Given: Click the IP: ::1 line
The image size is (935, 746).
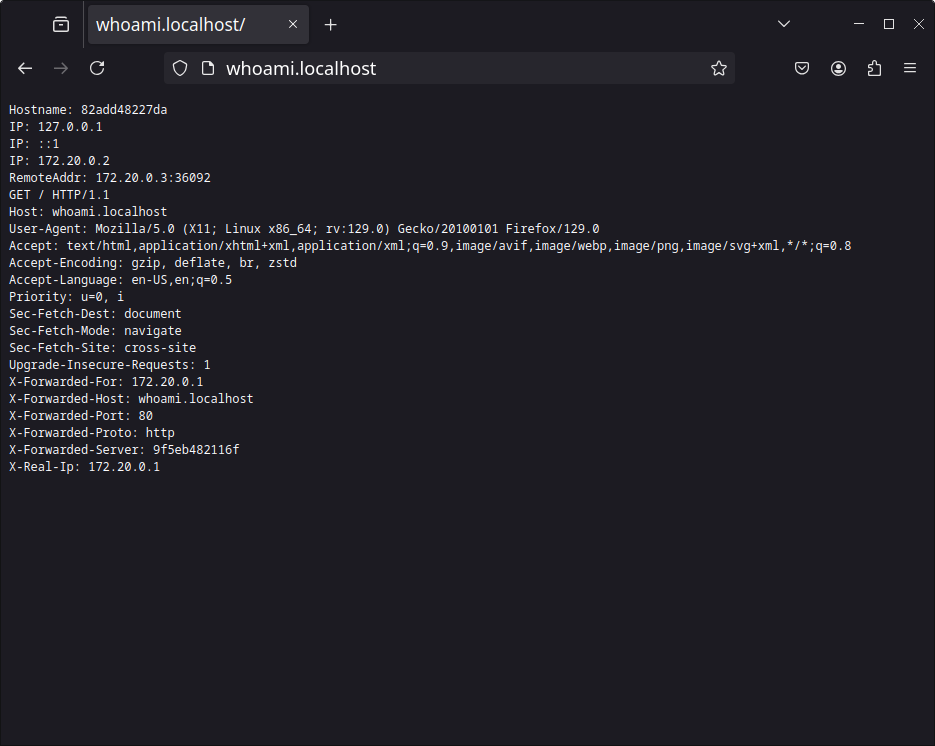Looking at the screenshot, I should tap(34, 144).
